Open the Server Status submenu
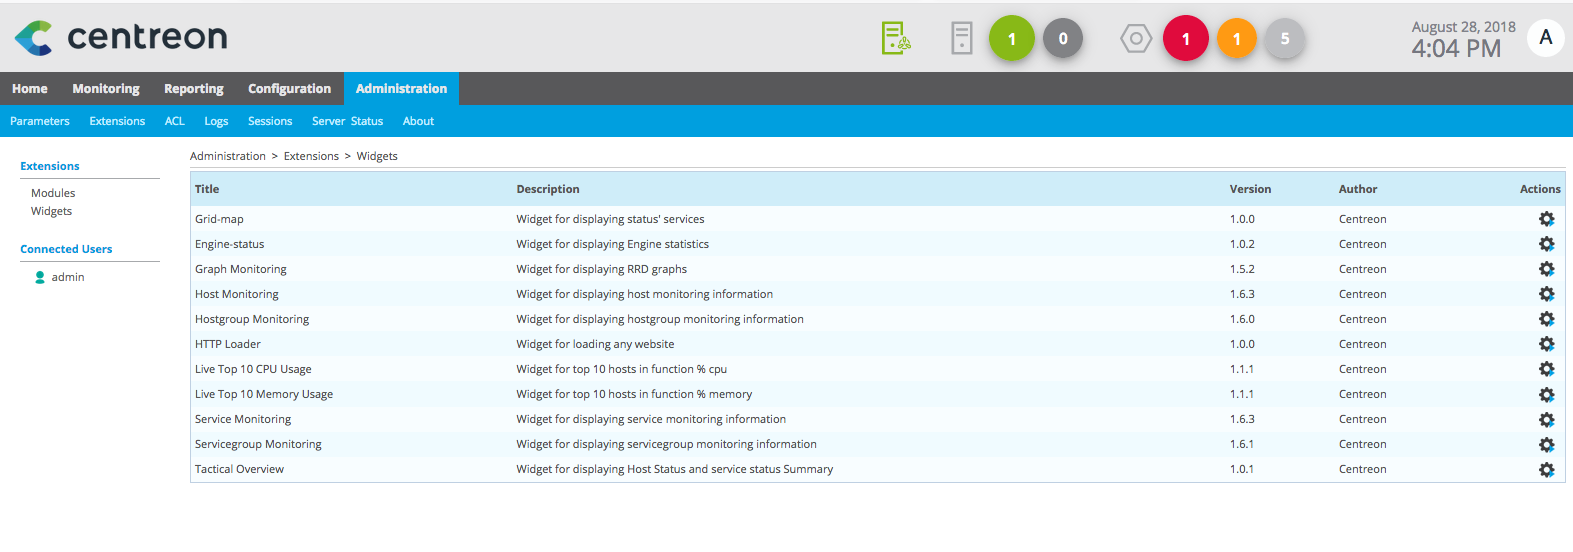 pos(347,121)
